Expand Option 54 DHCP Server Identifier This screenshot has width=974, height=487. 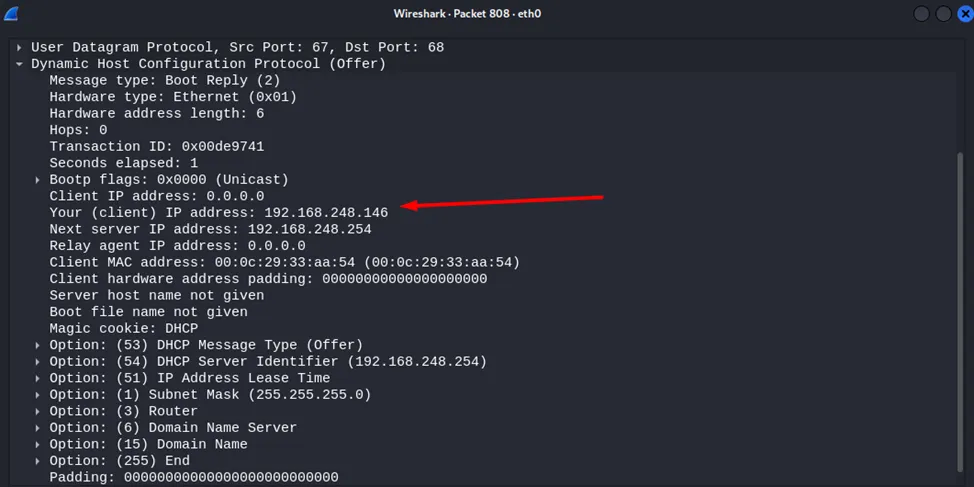[38, 362]
